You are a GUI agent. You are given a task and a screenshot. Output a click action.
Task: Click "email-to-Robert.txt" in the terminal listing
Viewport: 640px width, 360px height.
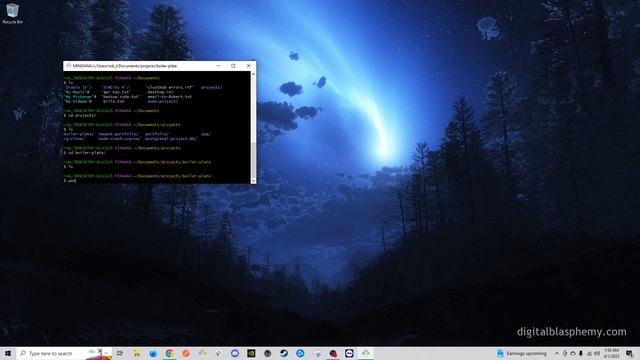(x=169, y=97)
